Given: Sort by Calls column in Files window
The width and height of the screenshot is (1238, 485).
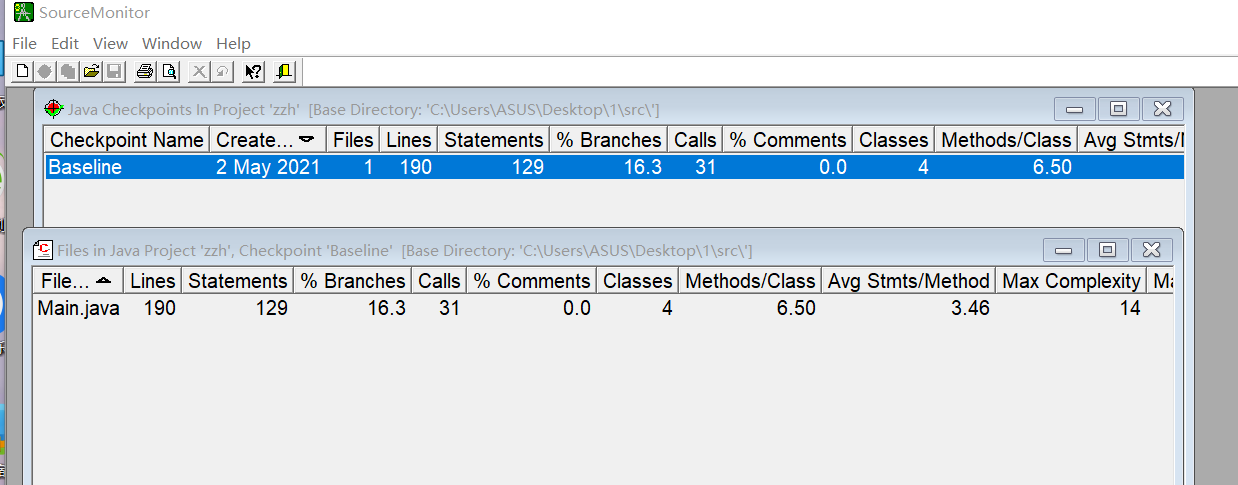Looking at the screenshot, I should 439,281.
